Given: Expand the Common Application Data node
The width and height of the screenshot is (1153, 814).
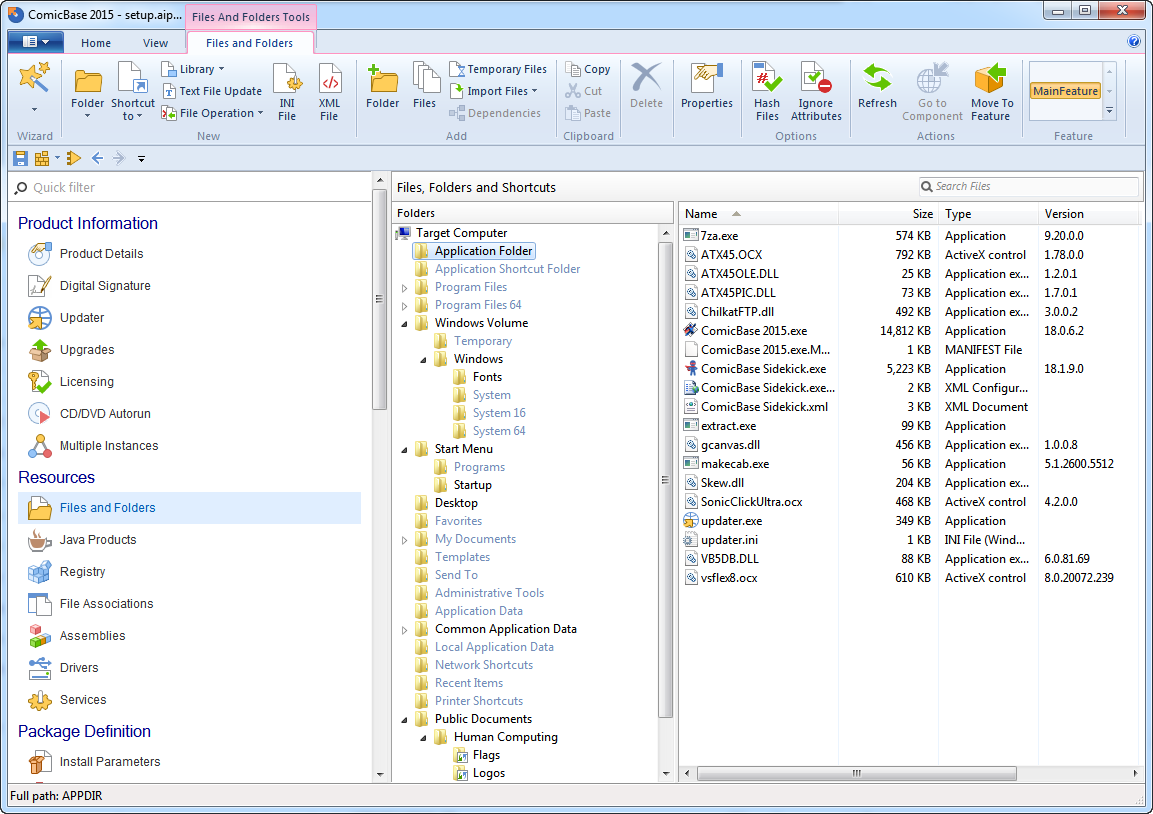Looking at the screenshot, I should coord(404,629).
